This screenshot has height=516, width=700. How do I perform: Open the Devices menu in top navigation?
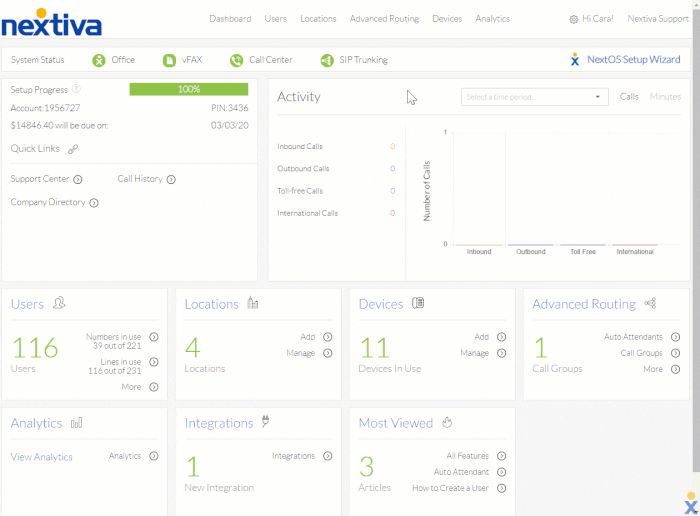tap(447, 19)
